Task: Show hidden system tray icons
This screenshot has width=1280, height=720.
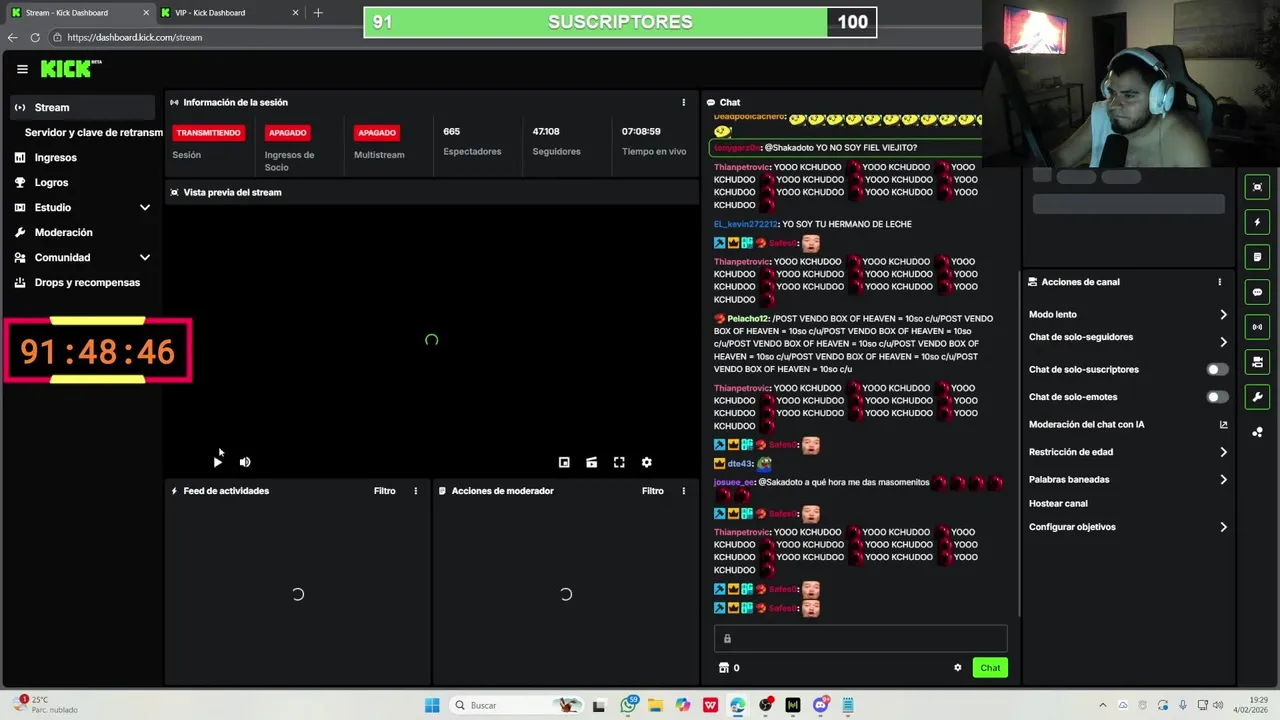Action: (1103, 705)
